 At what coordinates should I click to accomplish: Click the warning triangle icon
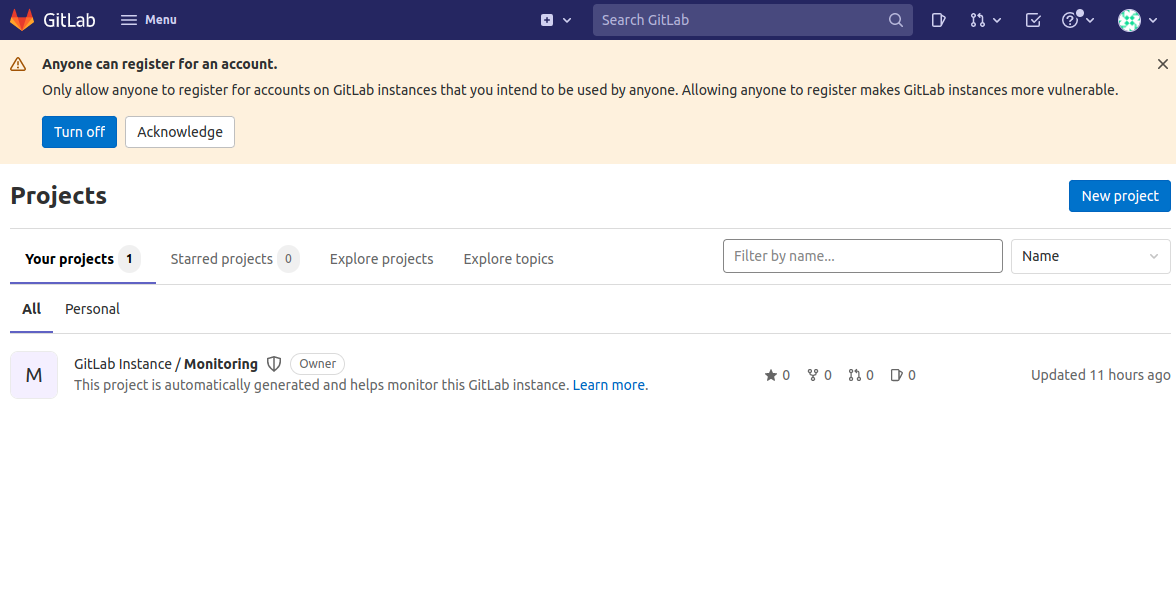18,64
